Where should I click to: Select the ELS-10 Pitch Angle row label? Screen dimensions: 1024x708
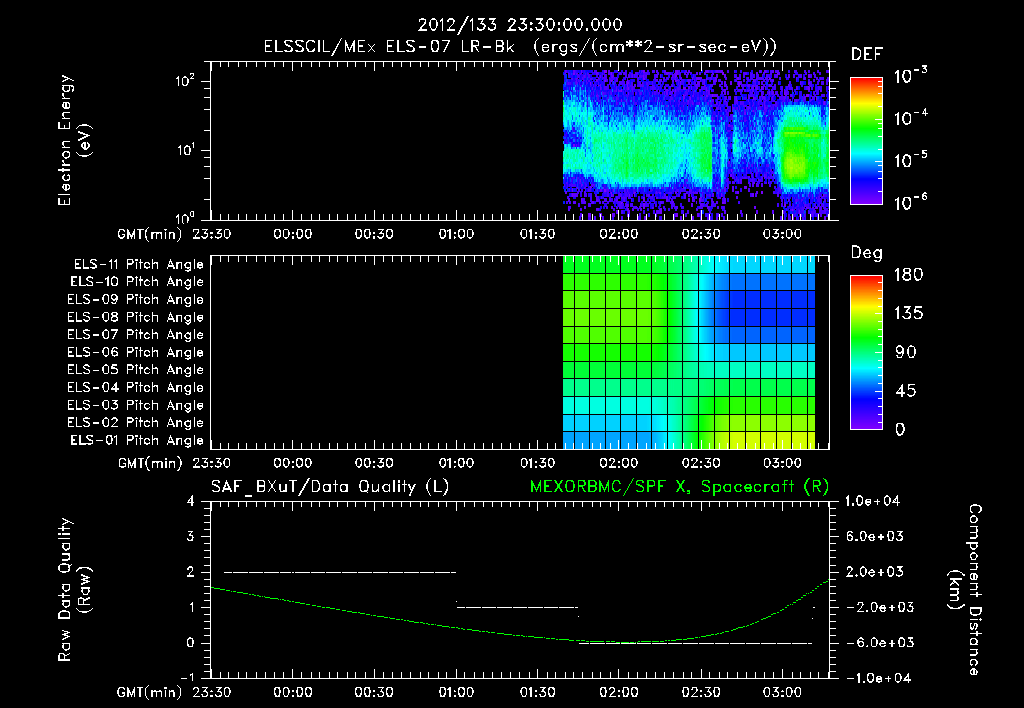tap(136, 282)
